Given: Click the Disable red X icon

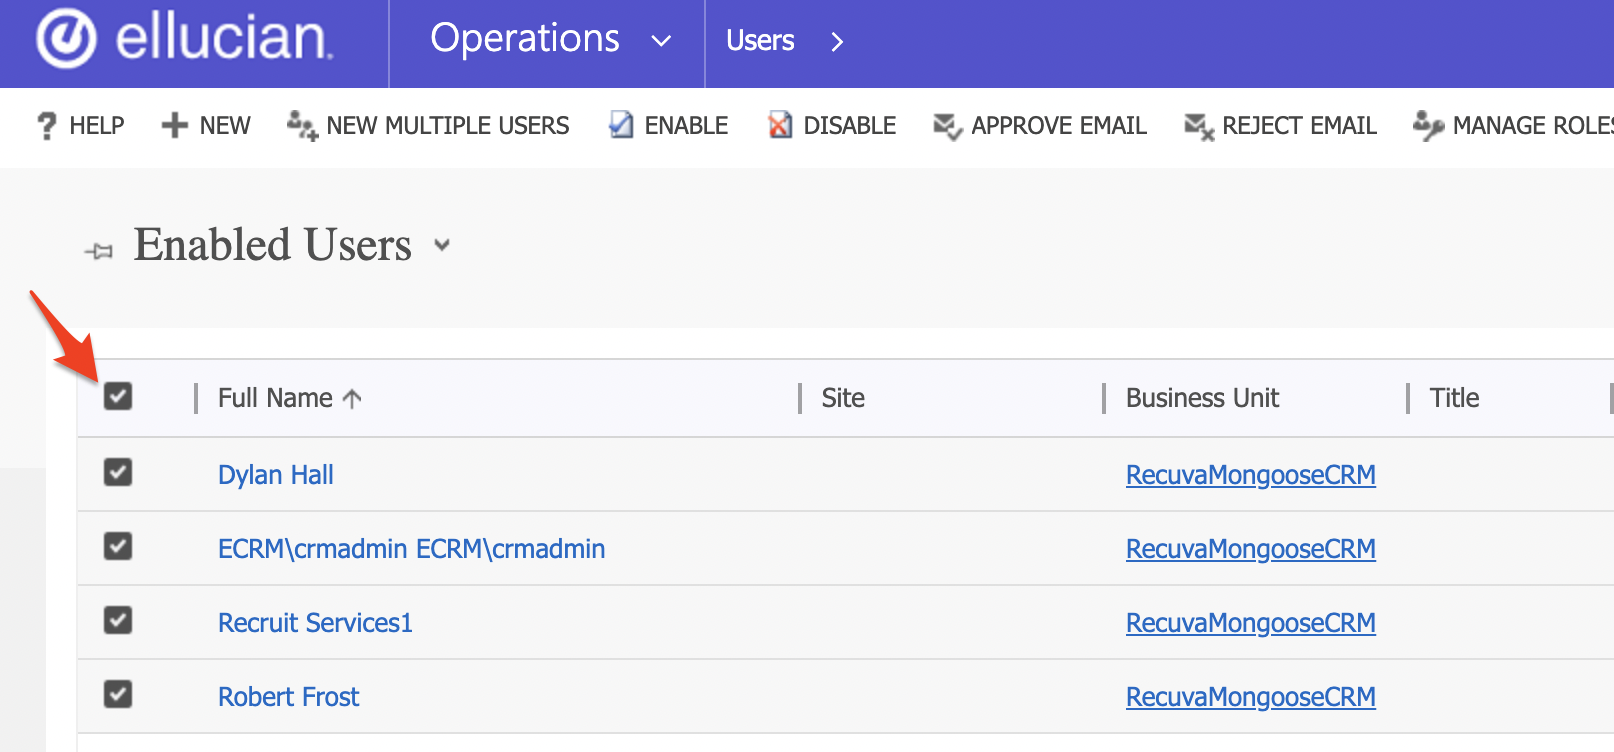Looking at the screenshot, I should pos(779,126).
